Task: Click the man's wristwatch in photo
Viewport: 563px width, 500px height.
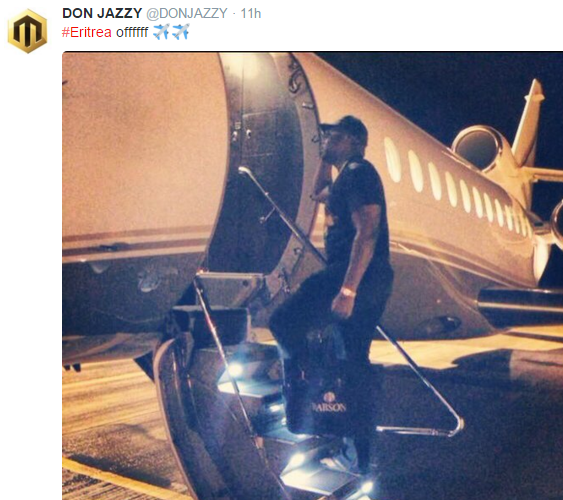Action: pos(347,292)
